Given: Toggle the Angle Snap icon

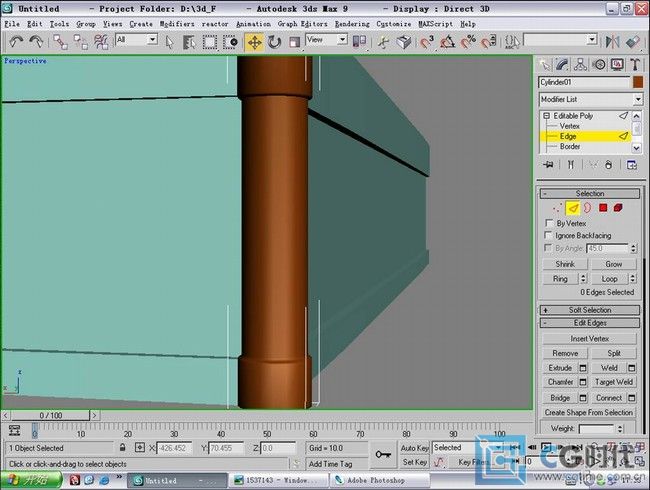Looking at the screenshot, I should [447, 42].
